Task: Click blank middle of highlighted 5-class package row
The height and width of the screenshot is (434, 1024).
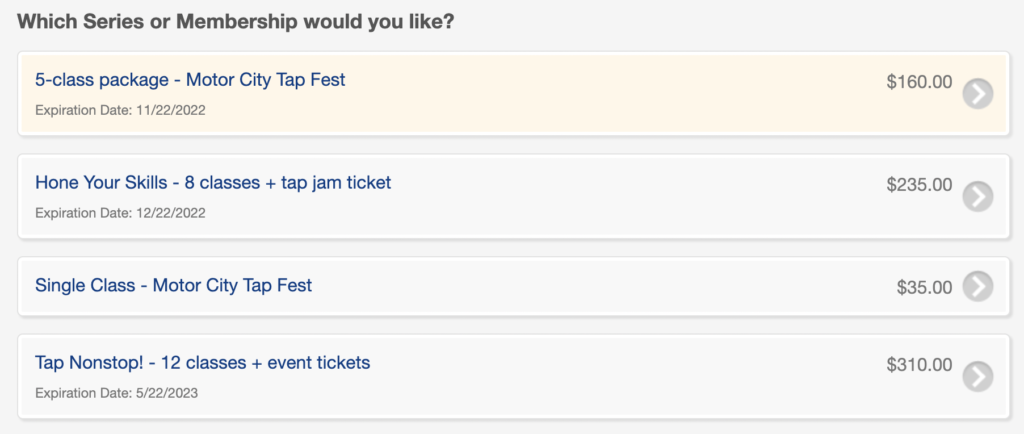Action: point(588,93)
